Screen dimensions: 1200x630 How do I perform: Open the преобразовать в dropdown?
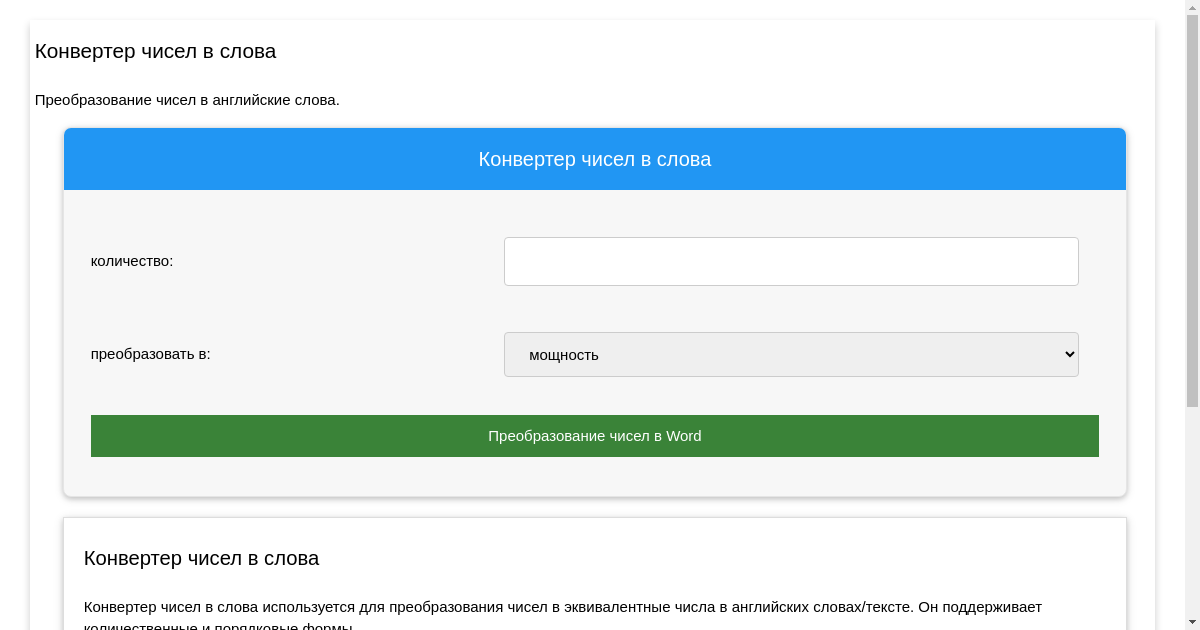point(790,354)
